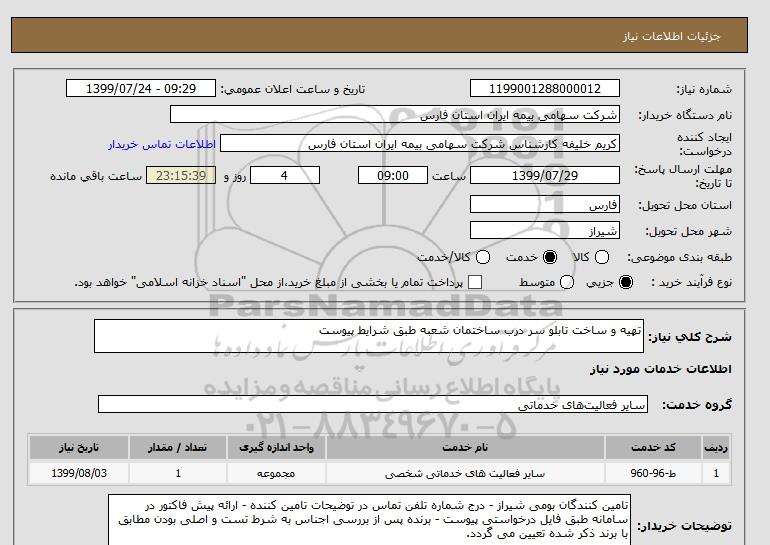Select the کالا/خدمت radio button
Viewport: 770px width, 545px height.
pos(483,257)
